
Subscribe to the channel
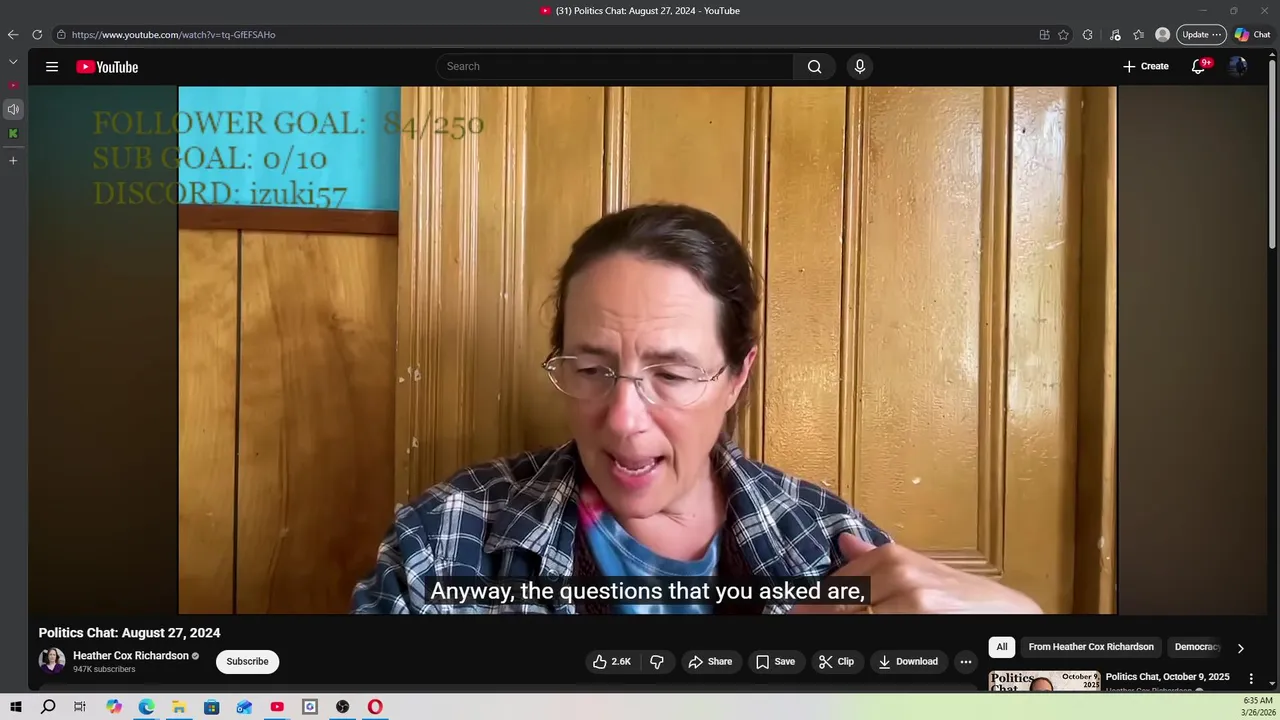[x=247, y=661]
